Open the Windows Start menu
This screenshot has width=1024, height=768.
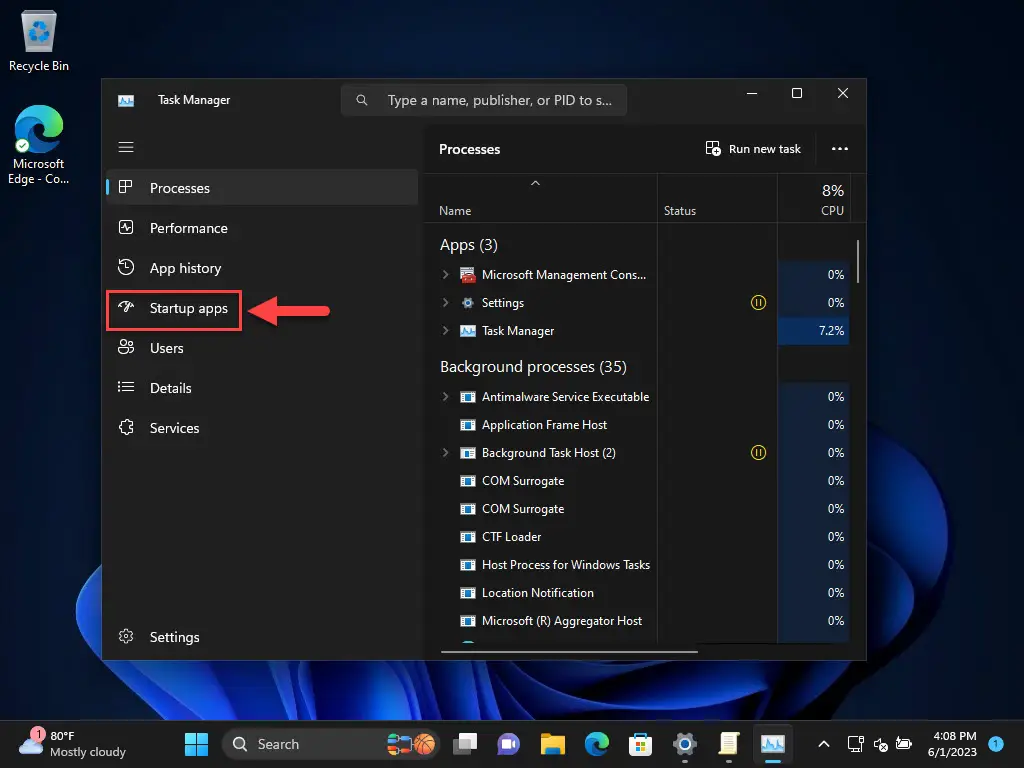[x=196, y=744]
